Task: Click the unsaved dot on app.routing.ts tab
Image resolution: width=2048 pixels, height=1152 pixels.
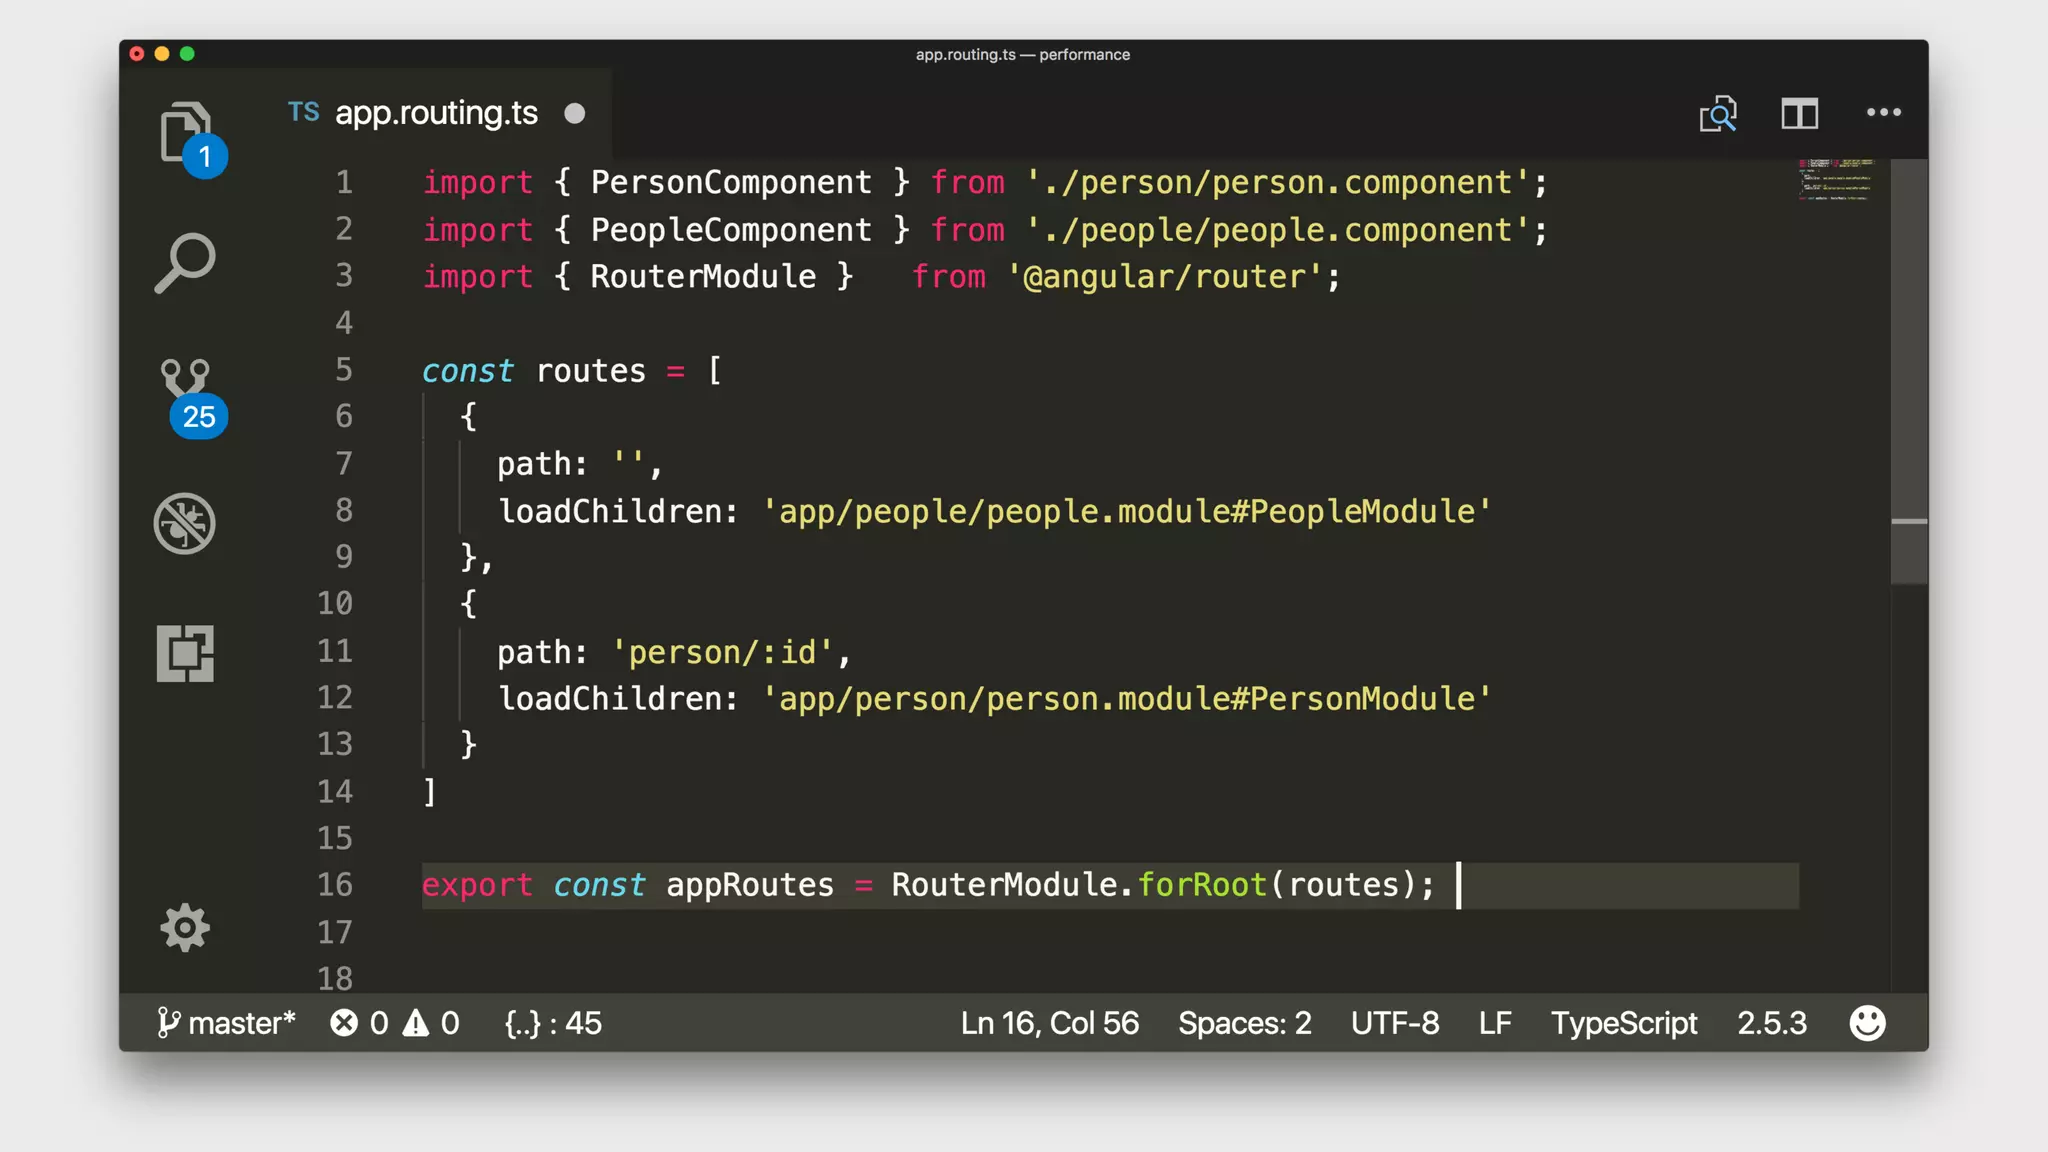Action: [x=575, y=114]
